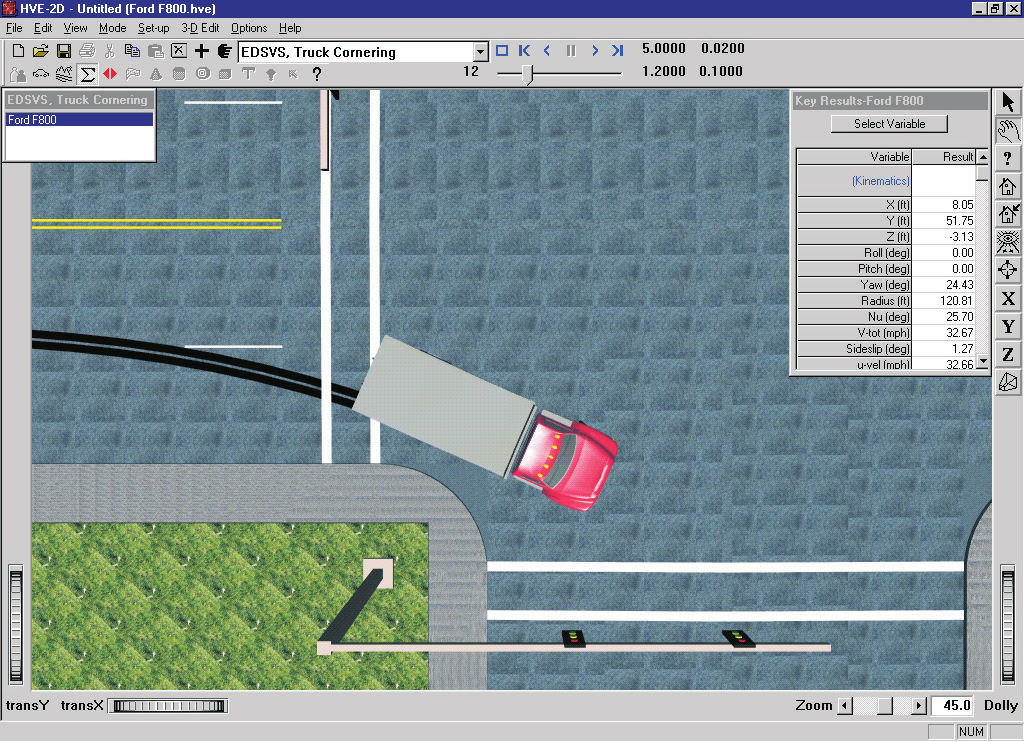Screen dimensions: 1024x742
Task: Click the eye view-all icon
Action: click(x=1008, y=242)
